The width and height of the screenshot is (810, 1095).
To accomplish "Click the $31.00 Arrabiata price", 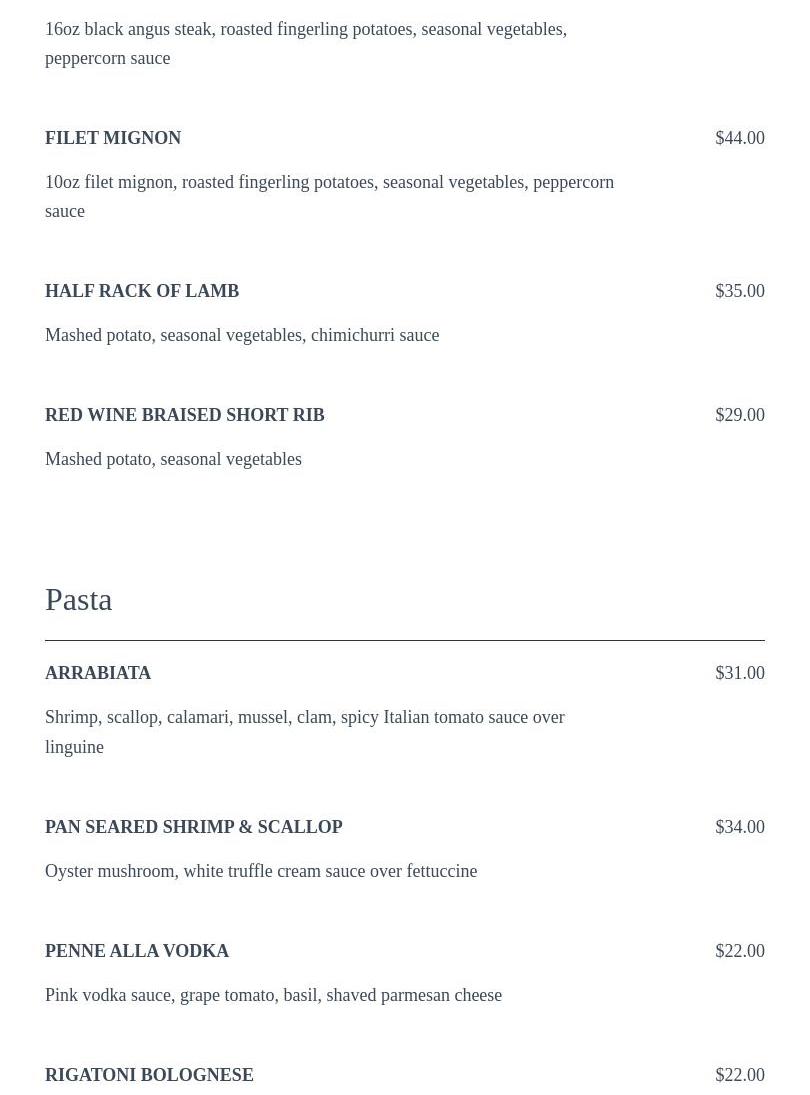I will 739,673.
